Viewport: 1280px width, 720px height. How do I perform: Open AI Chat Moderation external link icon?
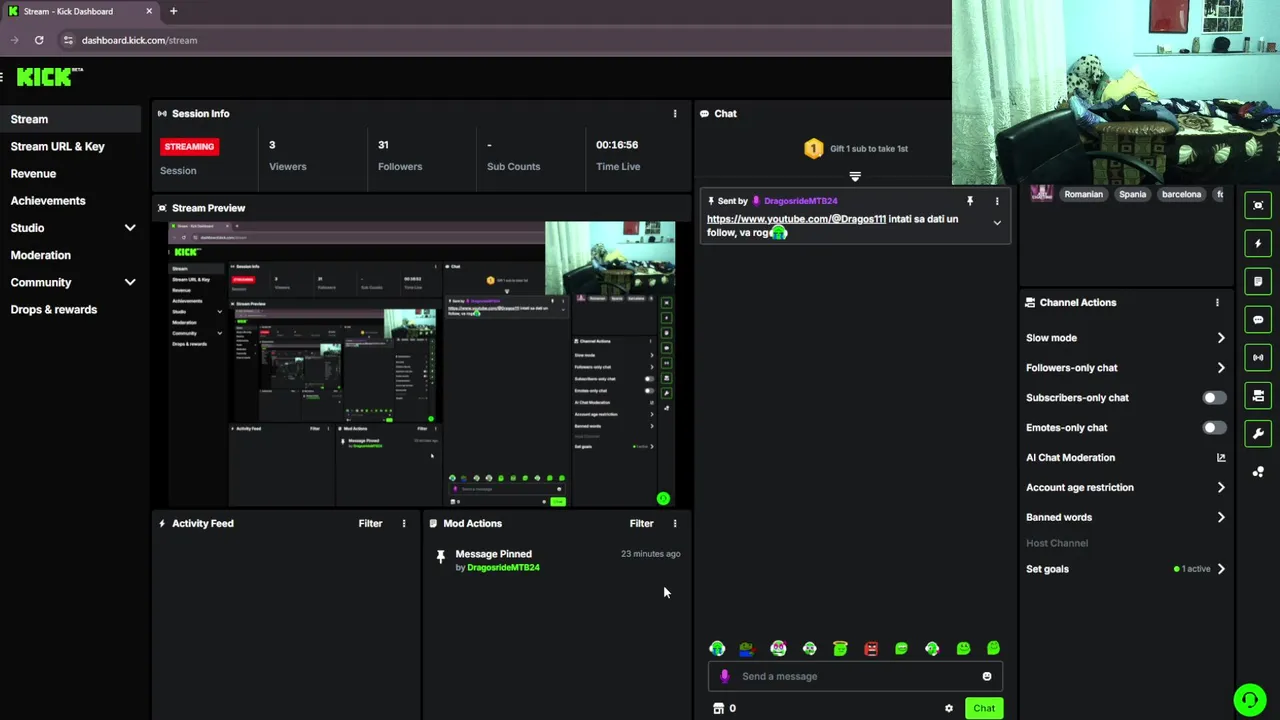[1221, 457]
